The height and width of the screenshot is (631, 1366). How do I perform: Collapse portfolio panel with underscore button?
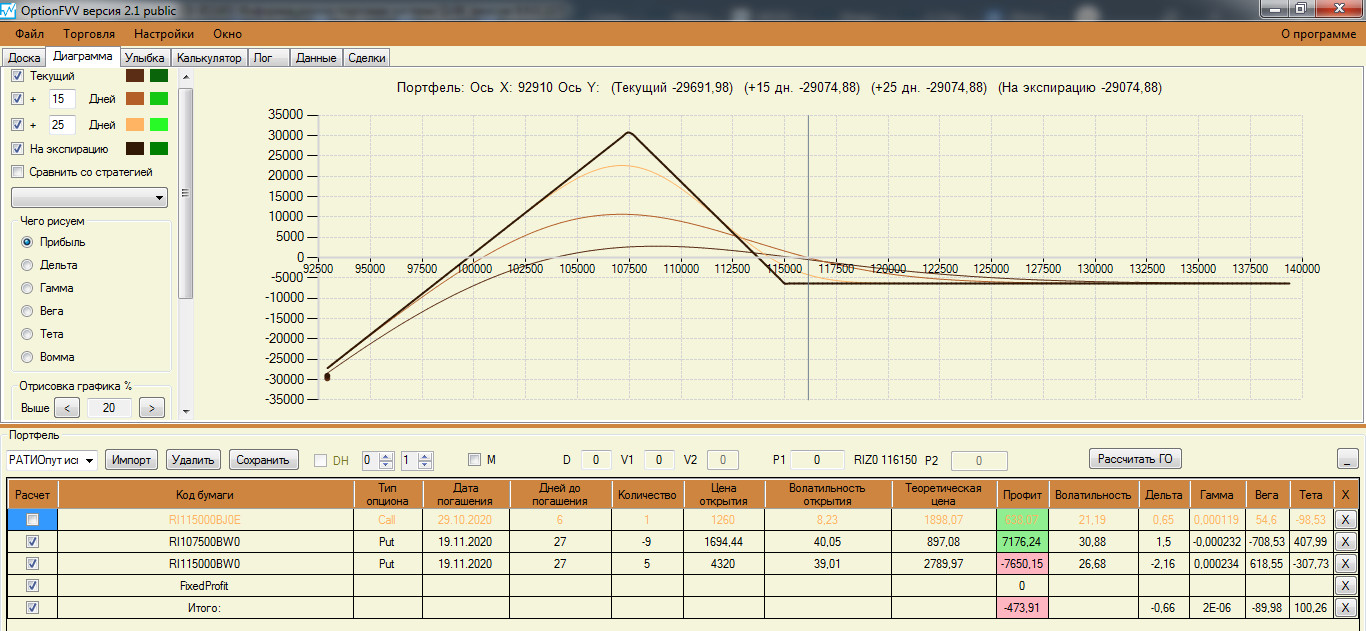1347,459
